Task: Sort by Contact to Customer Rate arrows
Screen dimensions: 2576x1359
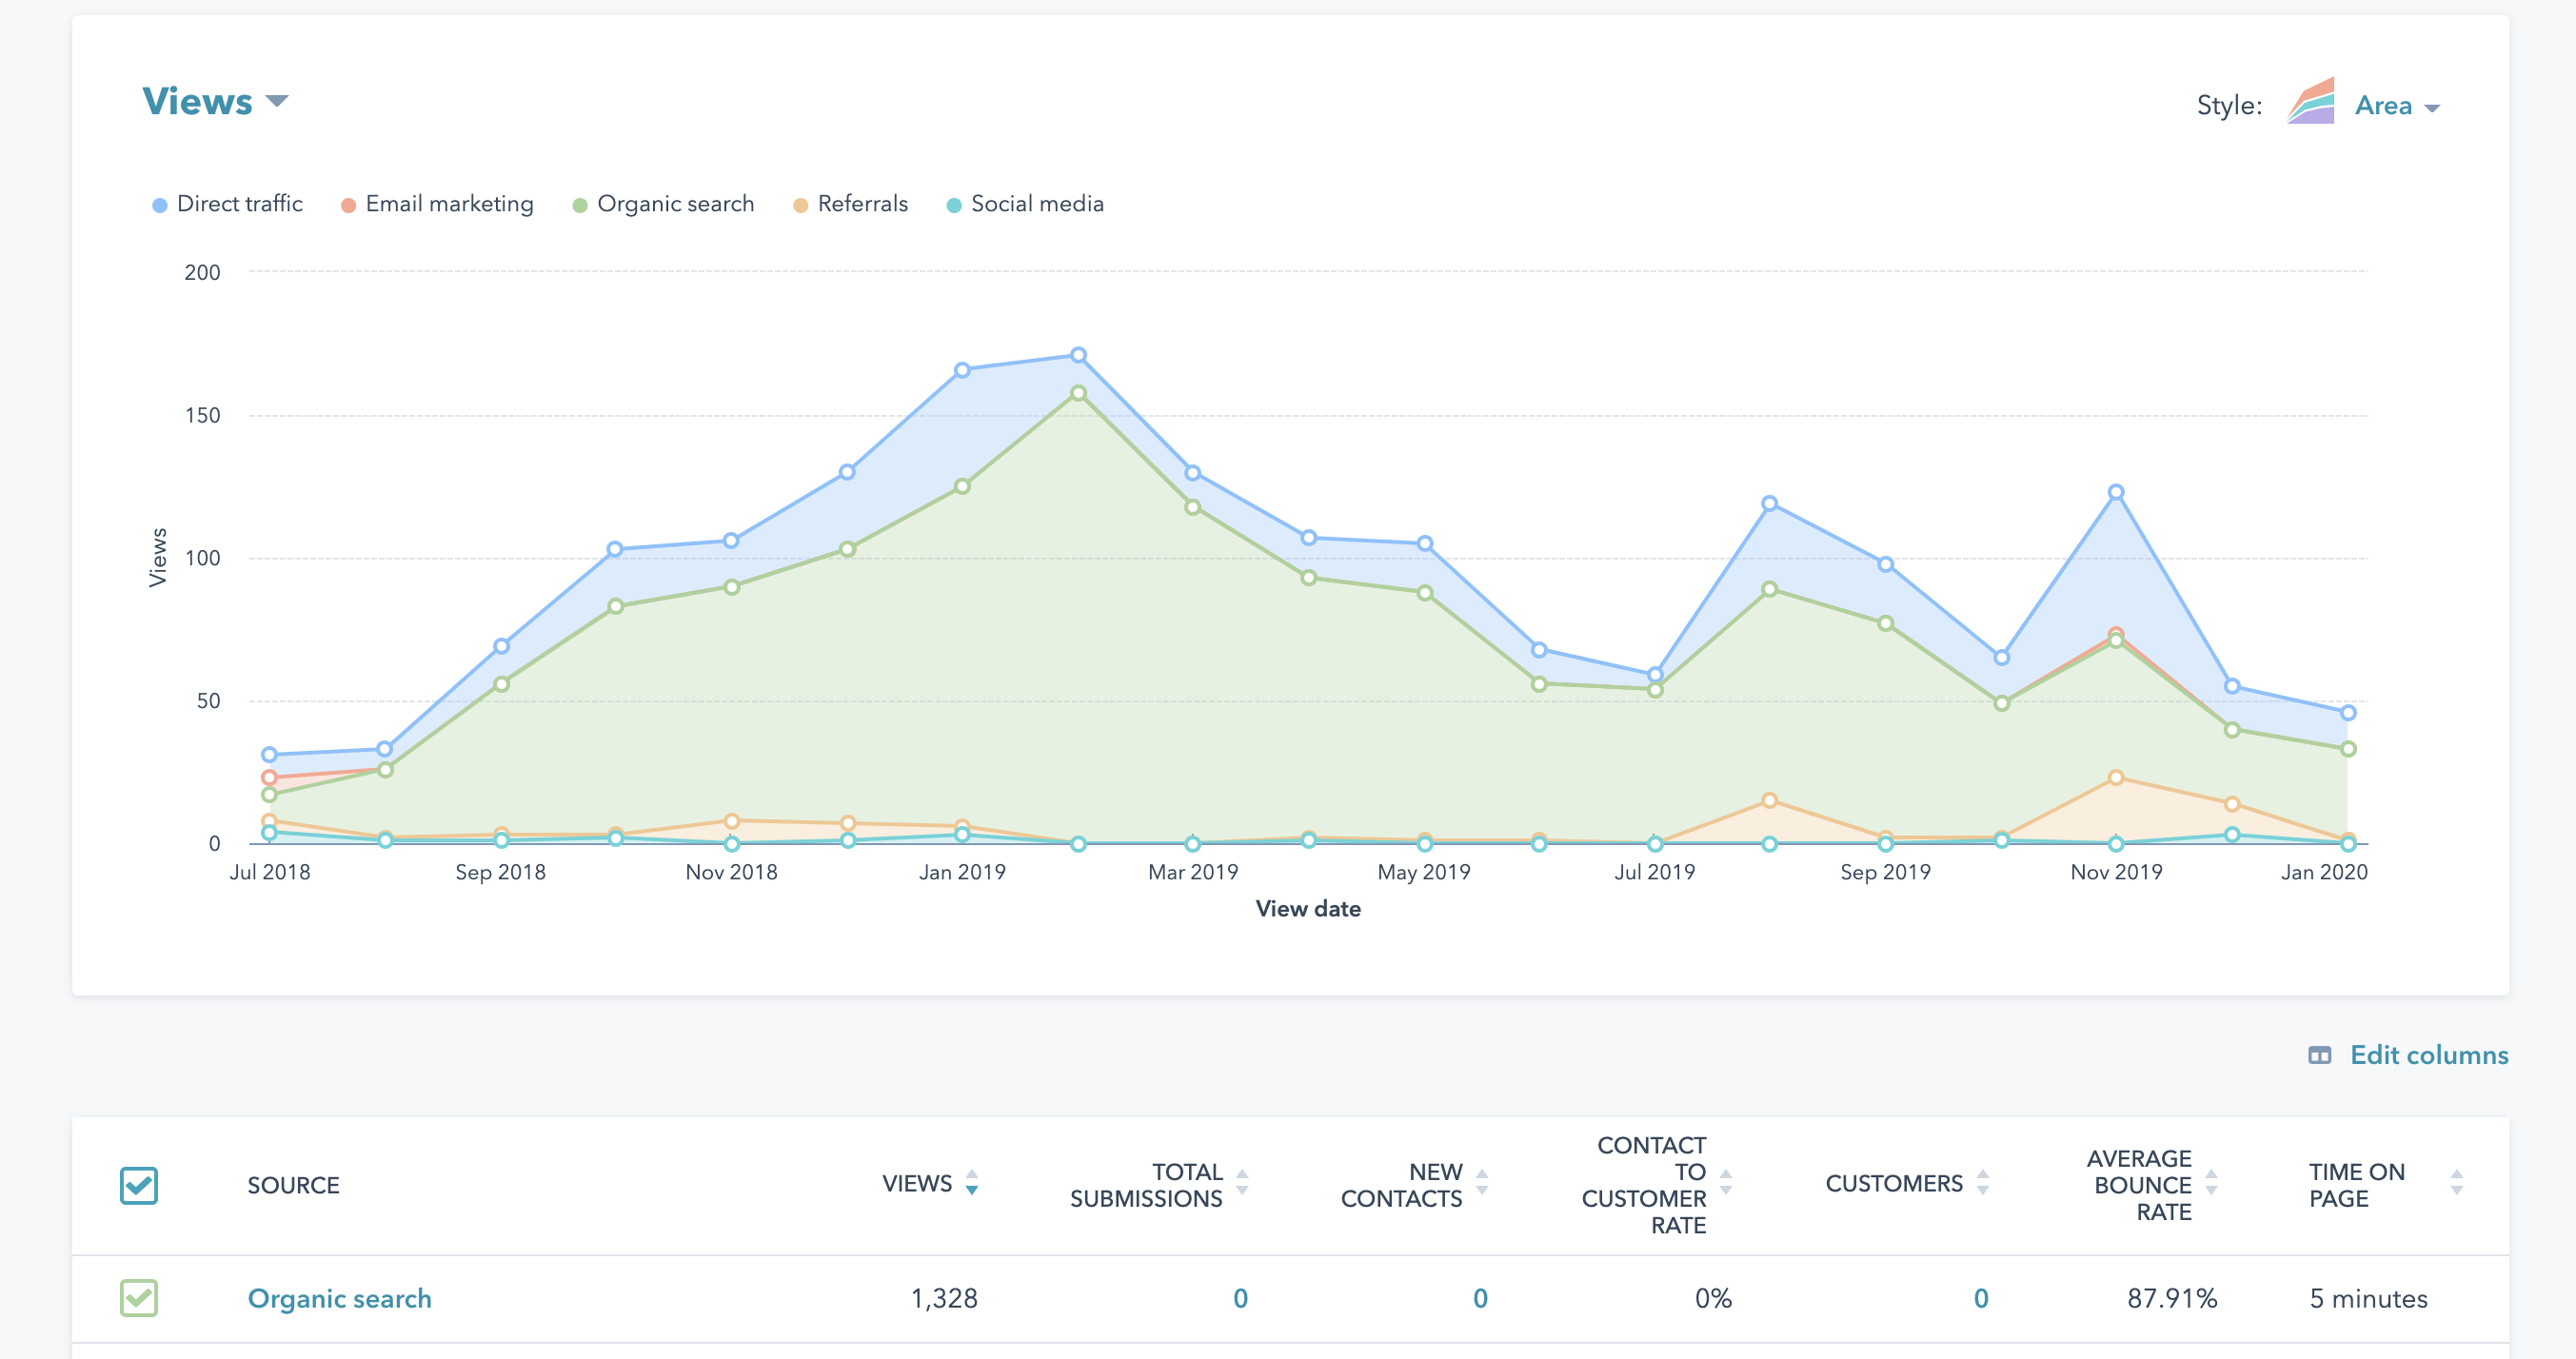Action: tap(1725, 1183)
